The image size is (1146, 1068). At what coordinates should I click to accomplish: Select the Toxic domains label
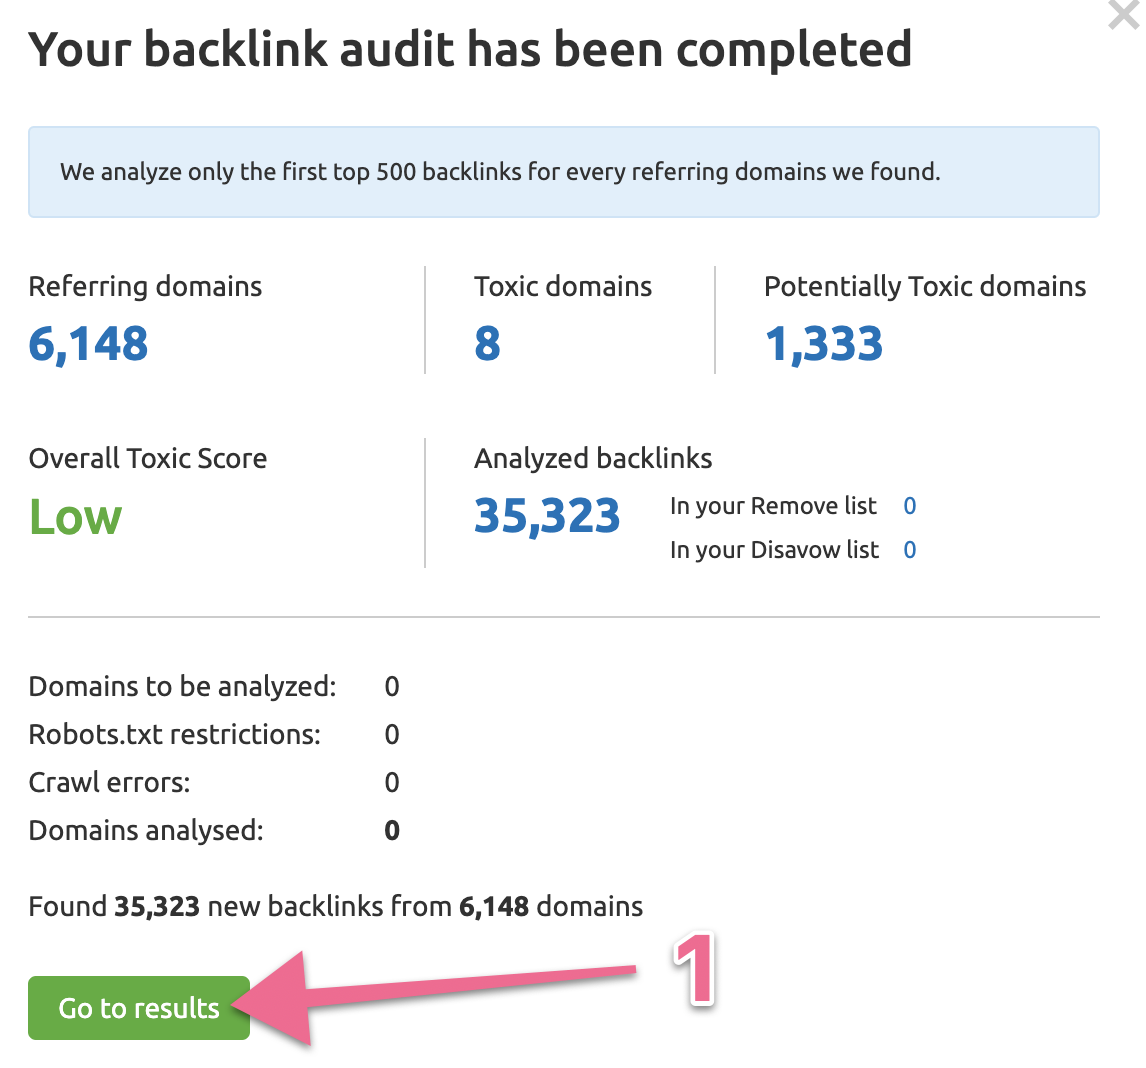click(562, 287)
